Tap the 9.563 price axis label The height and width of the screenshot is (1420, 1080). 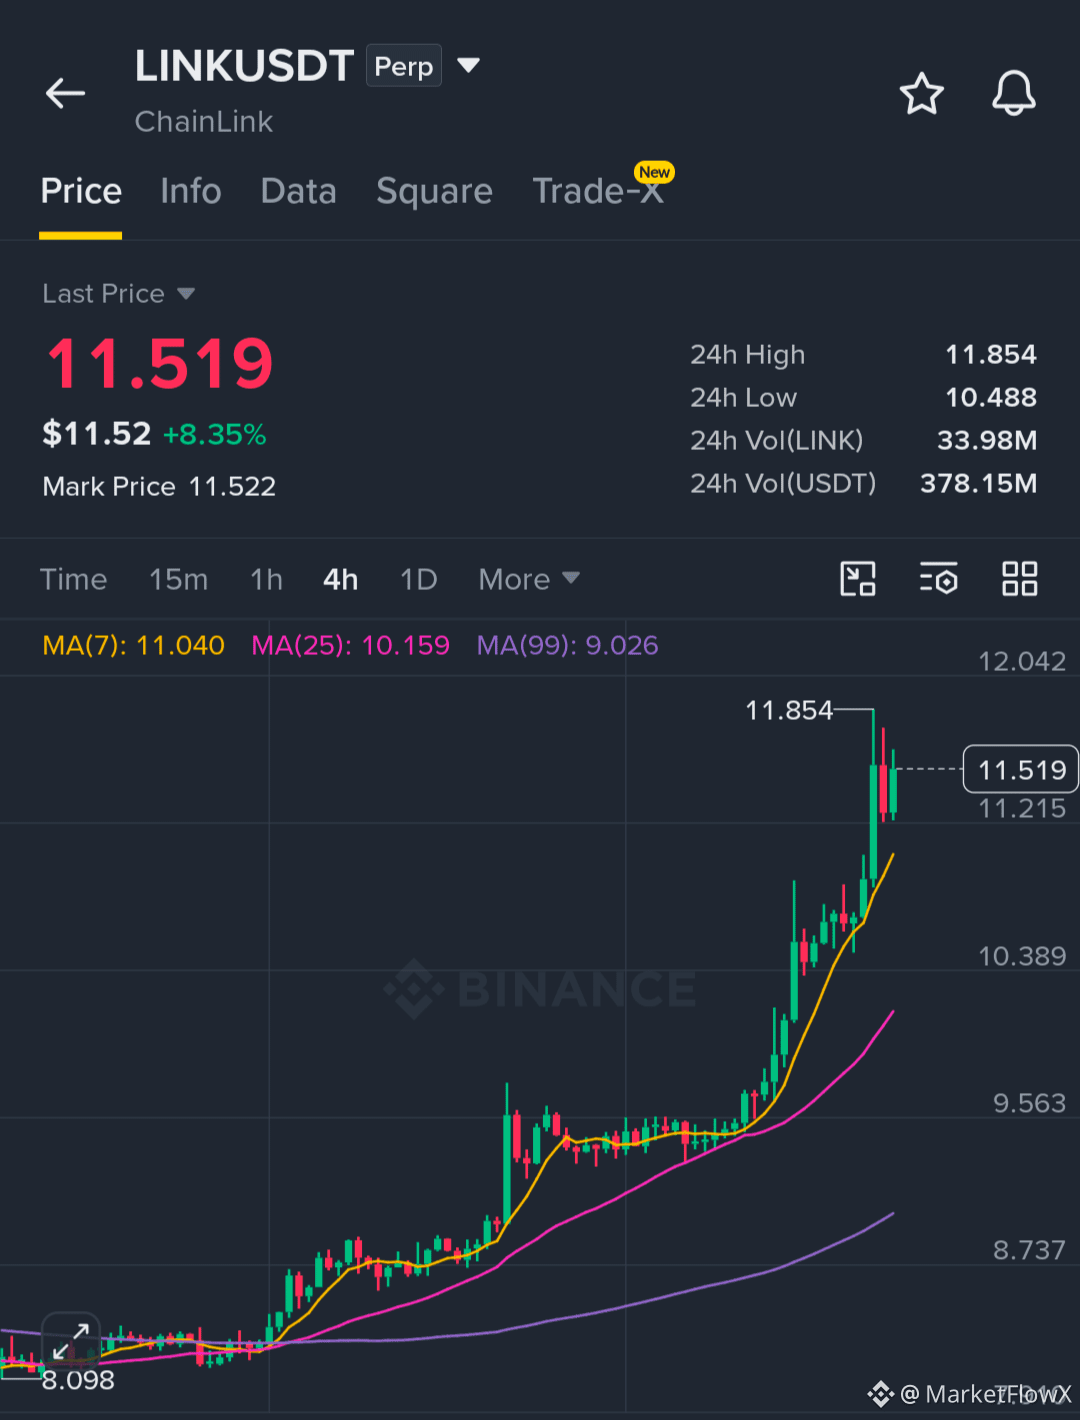pos(1029,1103)
